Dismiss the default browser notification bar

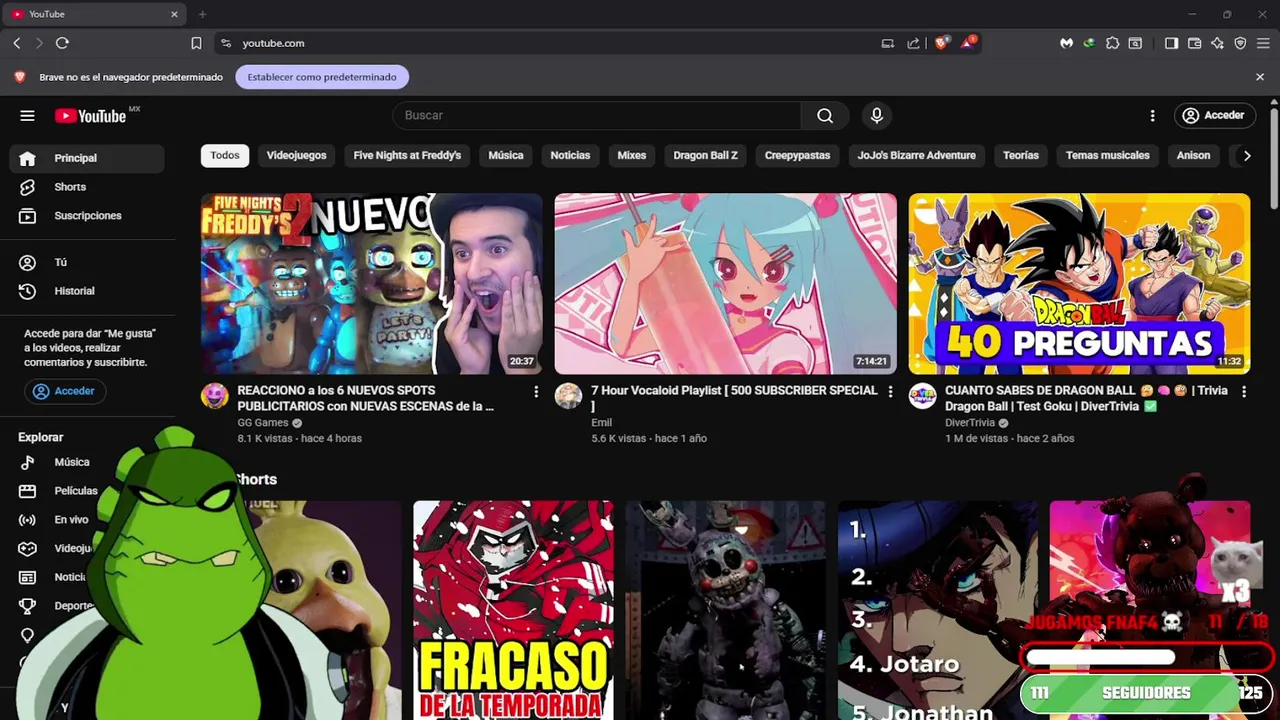(1260, 77)
